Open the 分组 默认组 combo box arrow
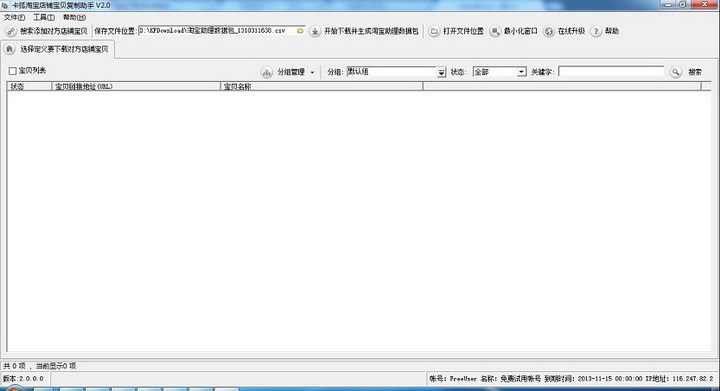Viewport: 720px width, 391px height. (441, 72)
